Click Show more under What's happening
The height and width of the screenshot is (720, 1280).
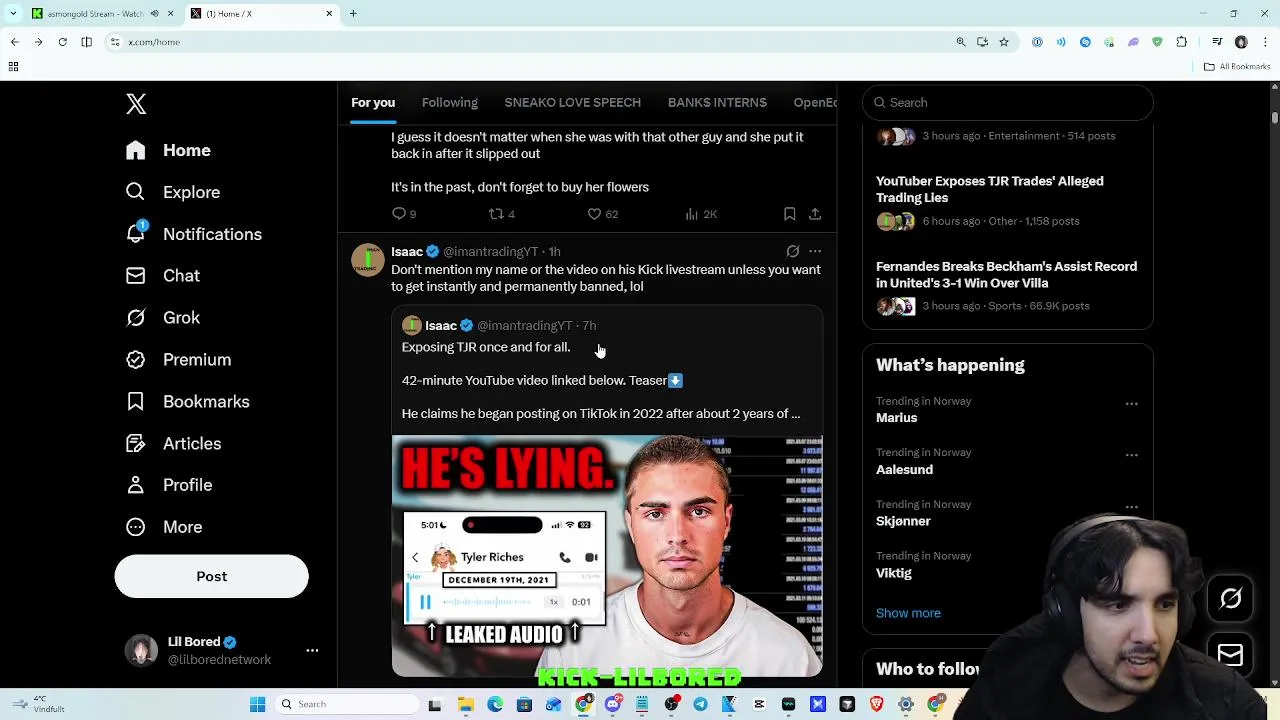click(x=908, y=613)
